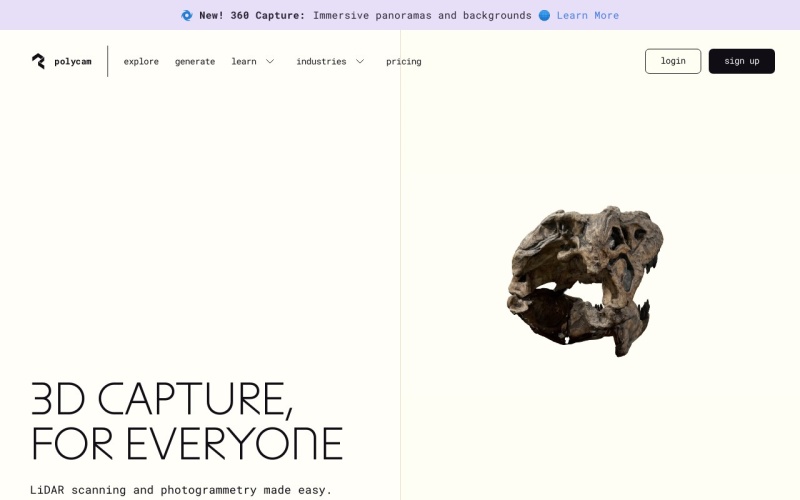800x500 pixels.
Task: Click the 3D dinosaur skull model
Action: (584, 280)
